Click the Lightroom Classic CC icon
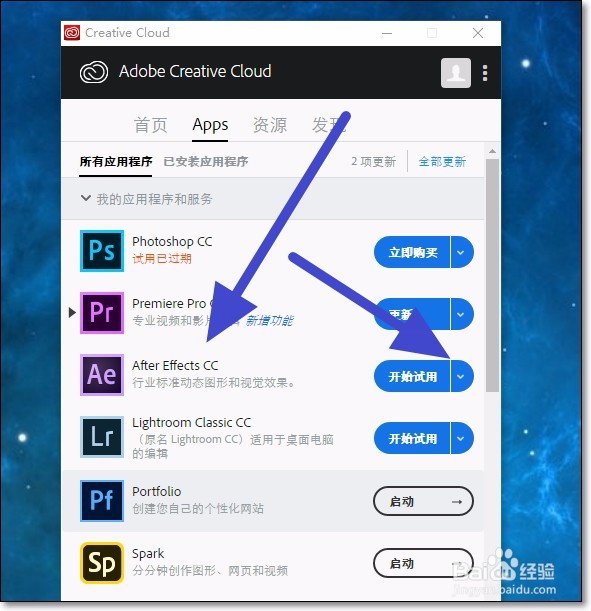The height and width of the screenshot is (611, 591). coord(102,436)
